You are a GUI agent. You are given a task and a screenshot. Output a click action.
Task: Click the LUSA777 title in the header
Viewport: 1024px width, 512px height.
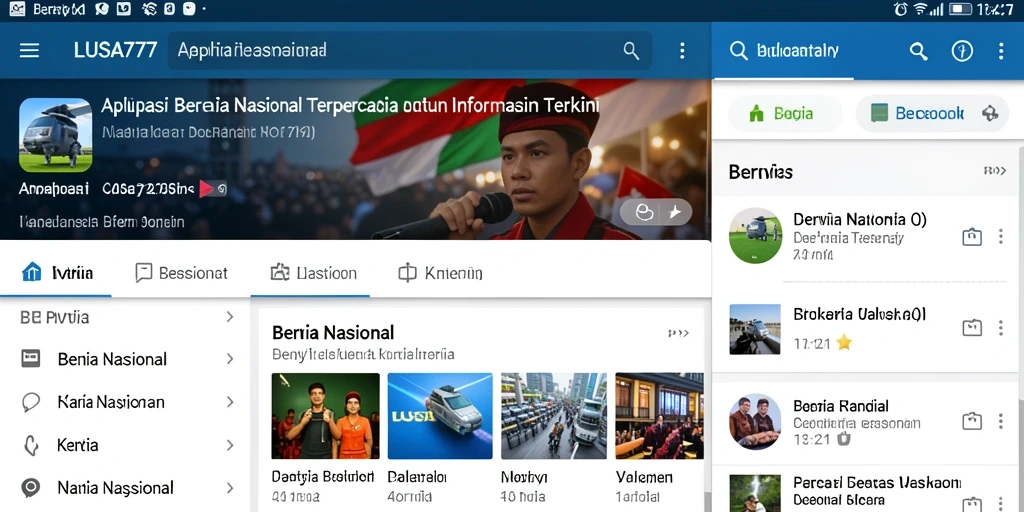tap(115, 50)
